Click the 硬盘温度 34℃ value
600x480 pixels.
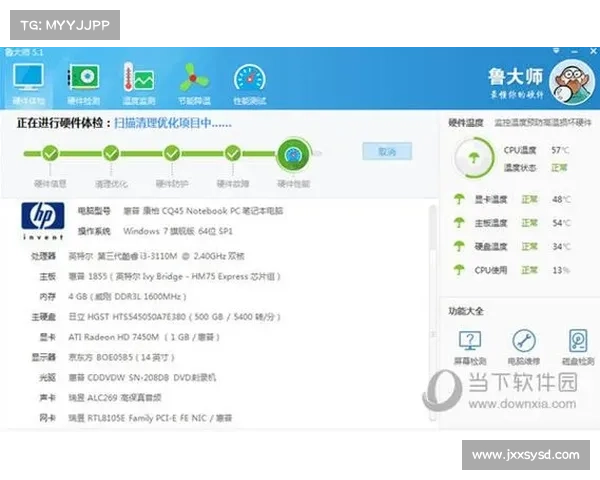(561, 246)
